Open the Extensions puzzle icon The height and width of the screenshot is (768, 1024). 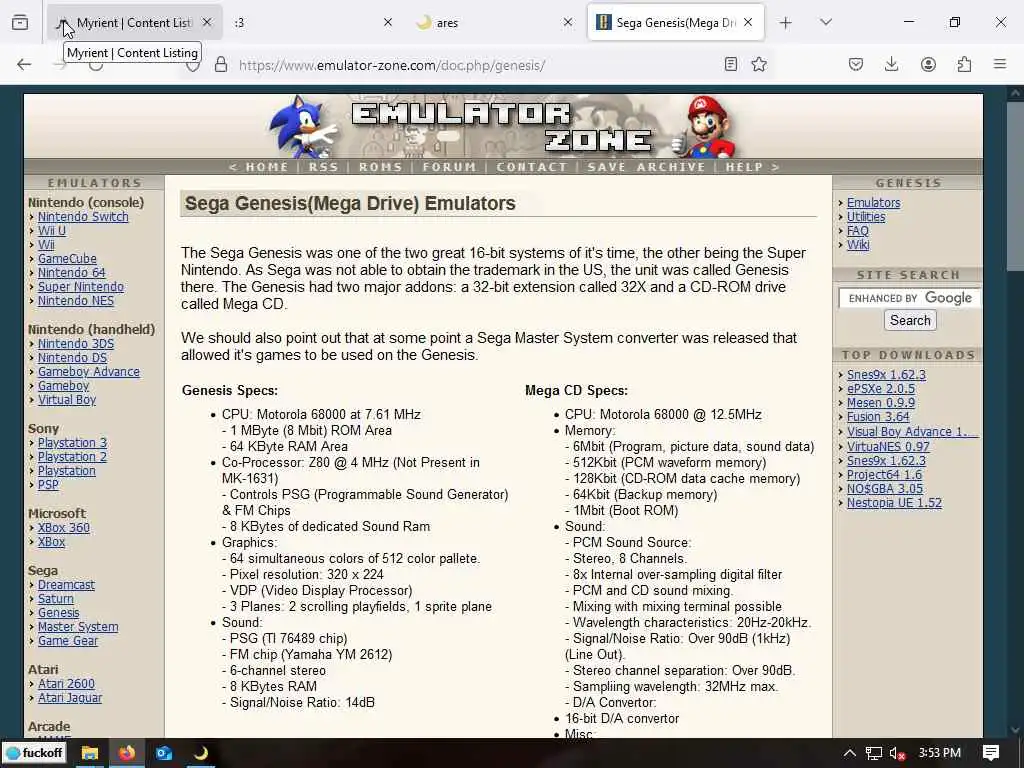click(964, 64)
